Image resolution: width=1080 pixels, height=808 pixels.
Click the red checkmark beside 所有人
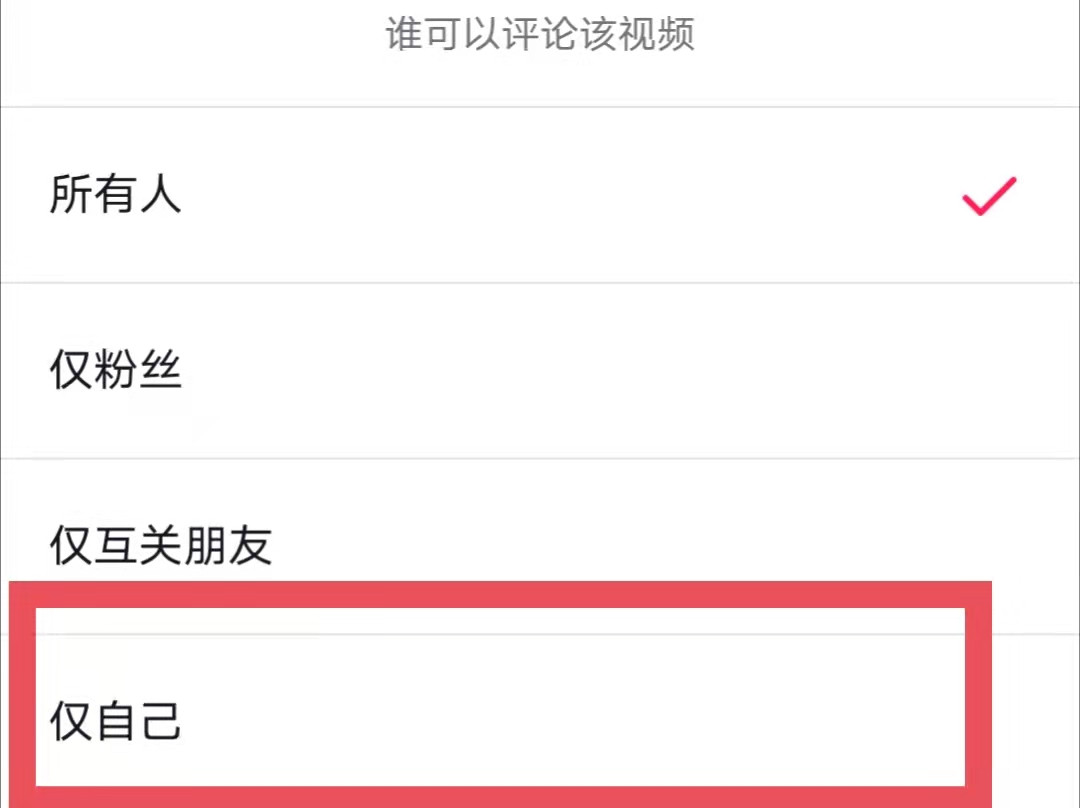988,196
